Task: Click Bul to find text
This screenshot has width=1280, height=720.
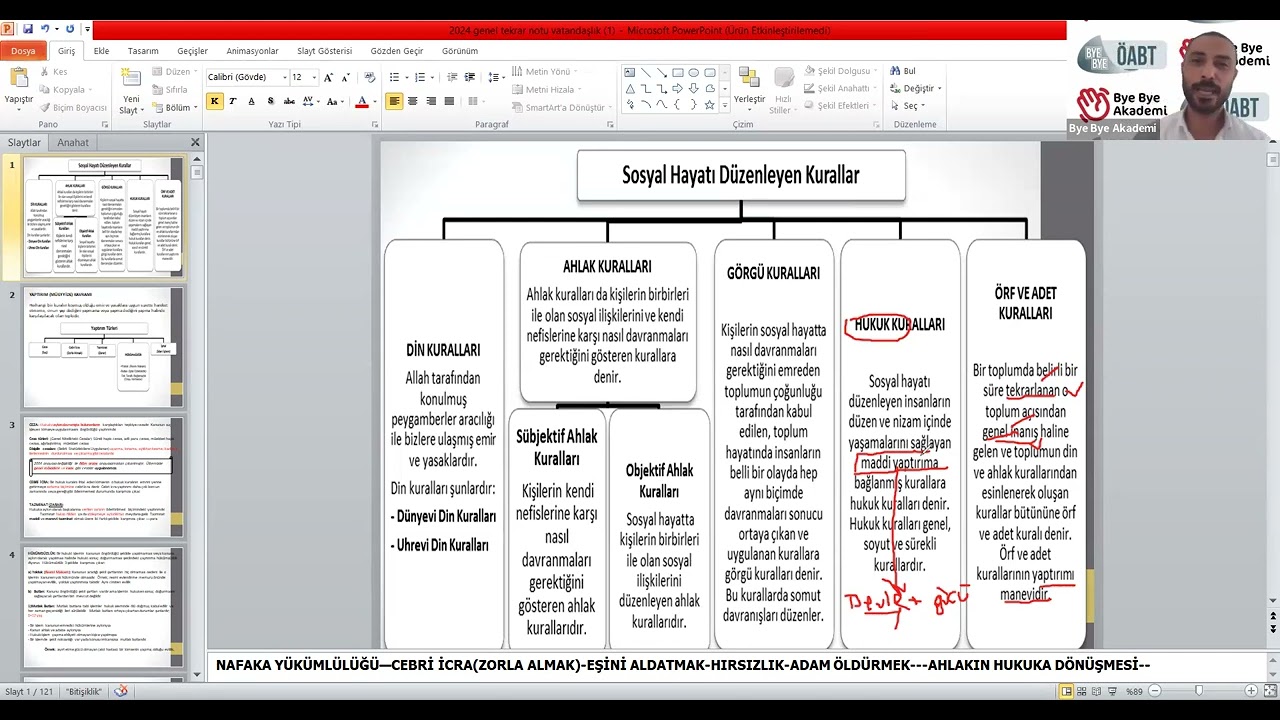Action: 902,71
